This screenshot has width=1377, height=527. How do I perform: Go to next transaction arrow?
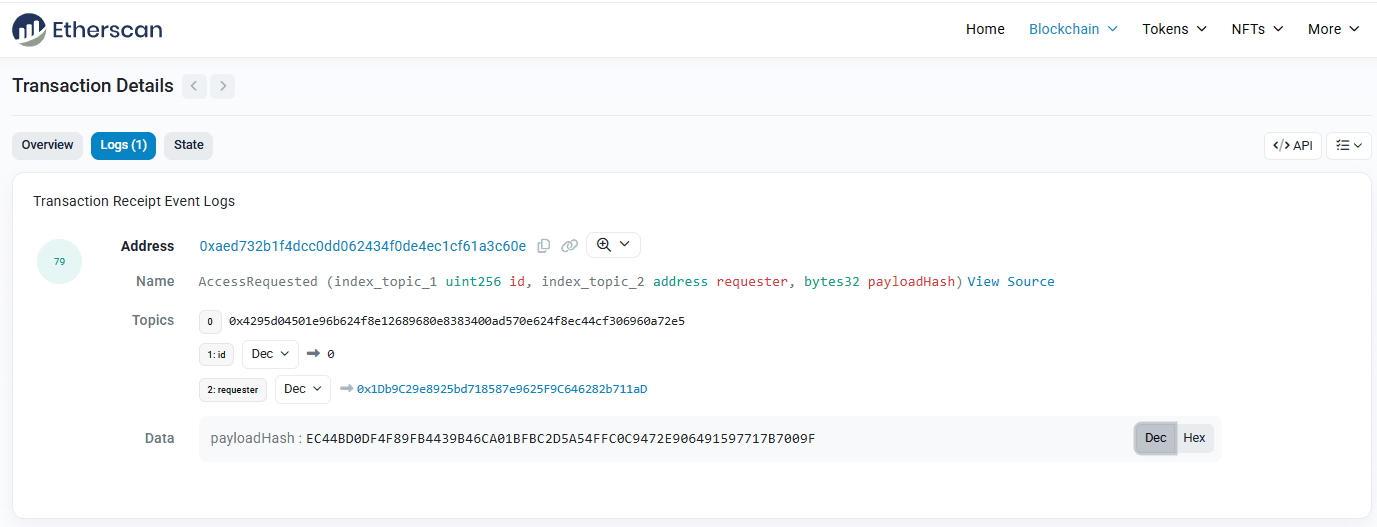223,86
